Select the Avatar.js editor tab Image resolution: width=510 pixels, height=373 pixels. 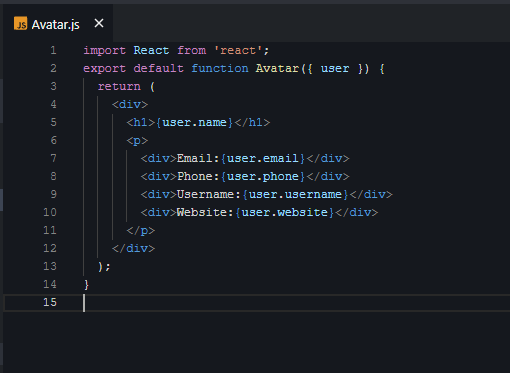pos(58,24)
